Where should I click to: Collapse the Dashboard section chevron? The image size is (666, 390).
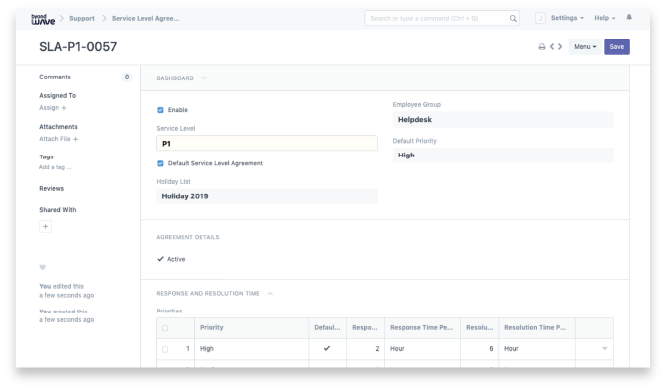(x=204, y=78)
